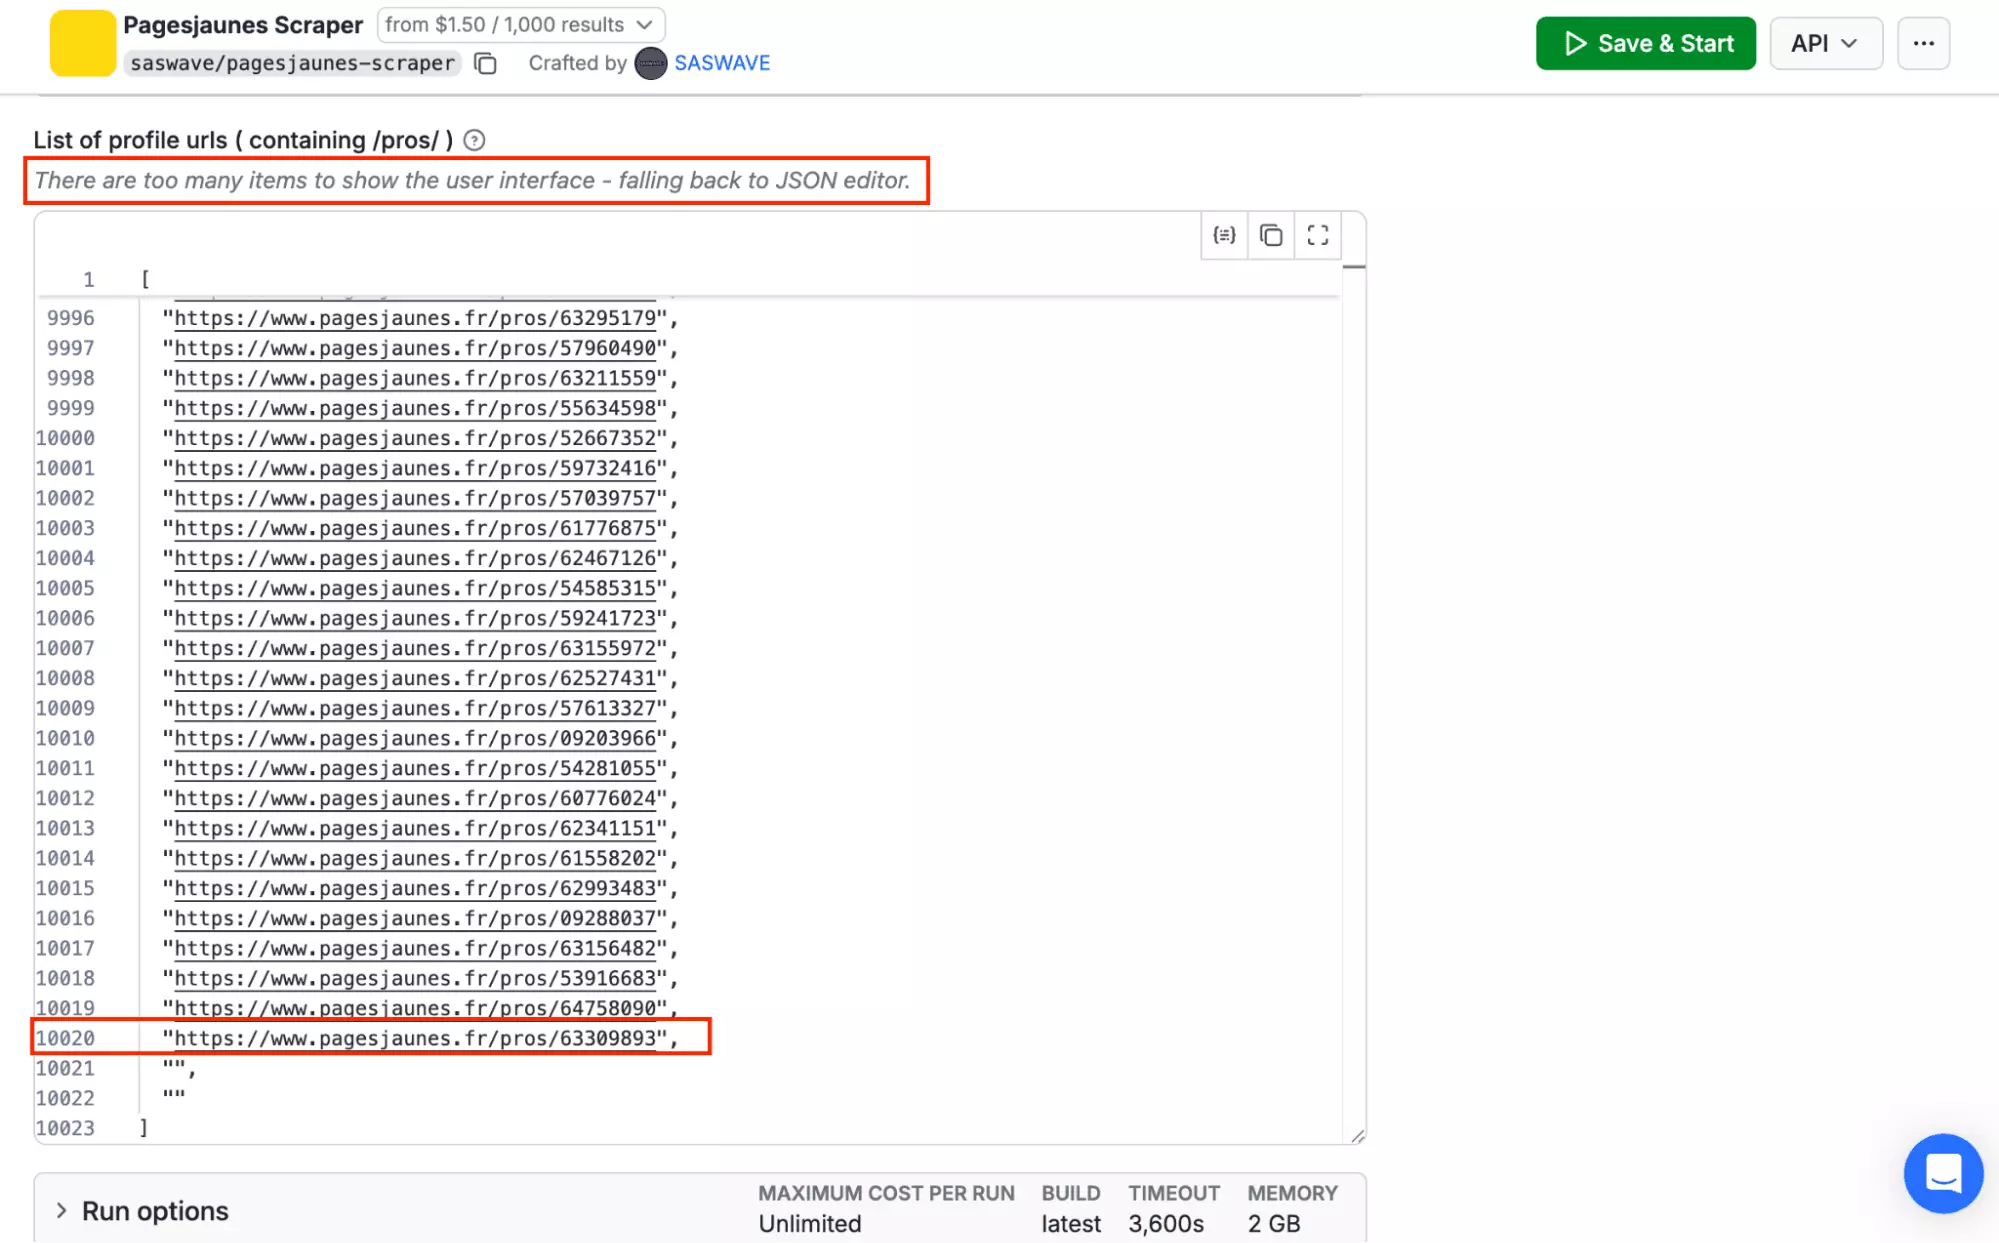The image size is (1999, 1243).
Task: Grab the editor resize handle corner
Action: 1357,1135
